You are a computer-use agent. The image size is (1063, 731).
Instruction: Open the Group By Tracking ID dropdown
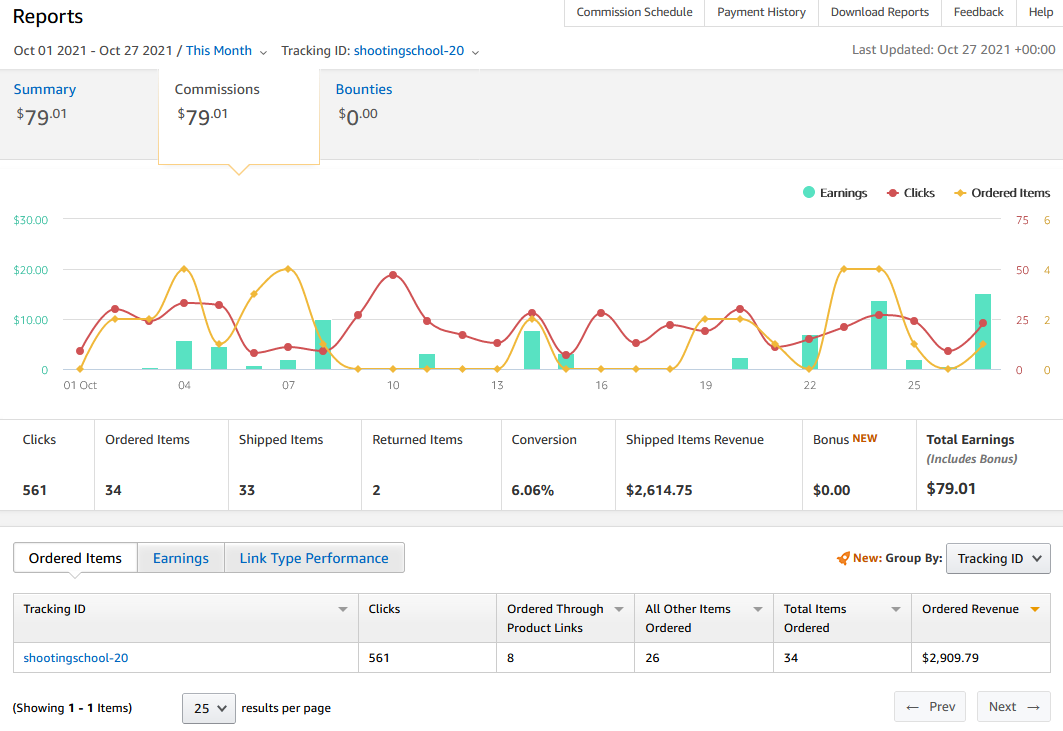(x=998, y=558)
